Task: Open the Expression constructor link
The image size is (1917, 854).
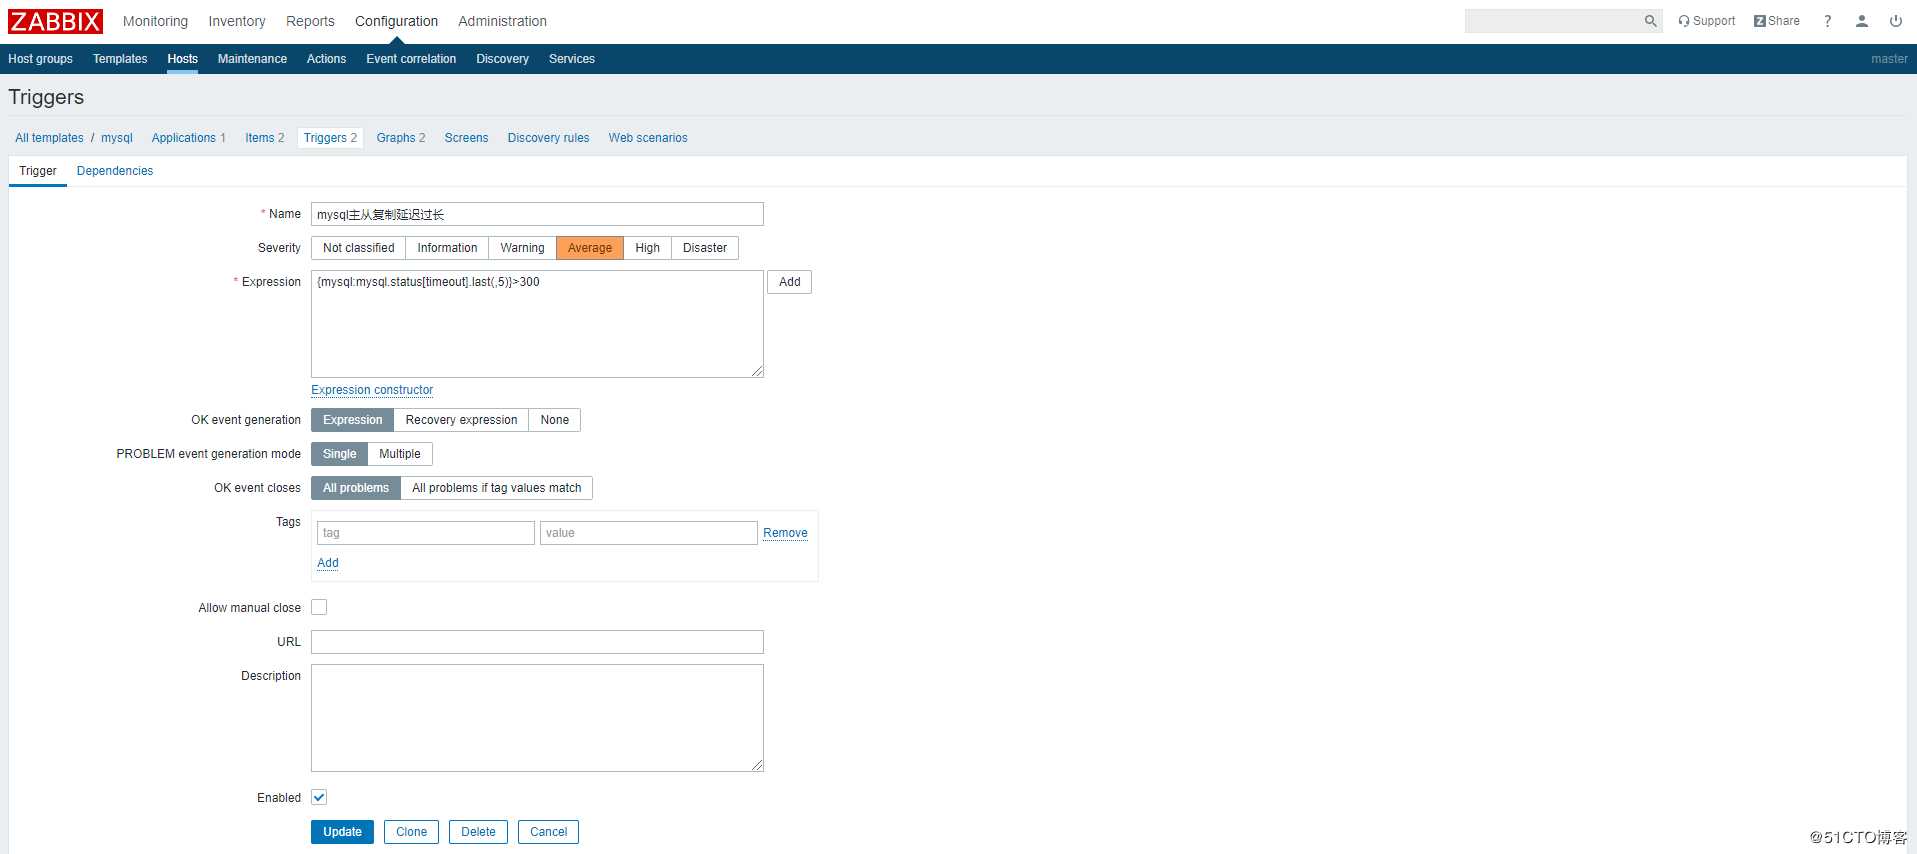Action: point(372,390)
